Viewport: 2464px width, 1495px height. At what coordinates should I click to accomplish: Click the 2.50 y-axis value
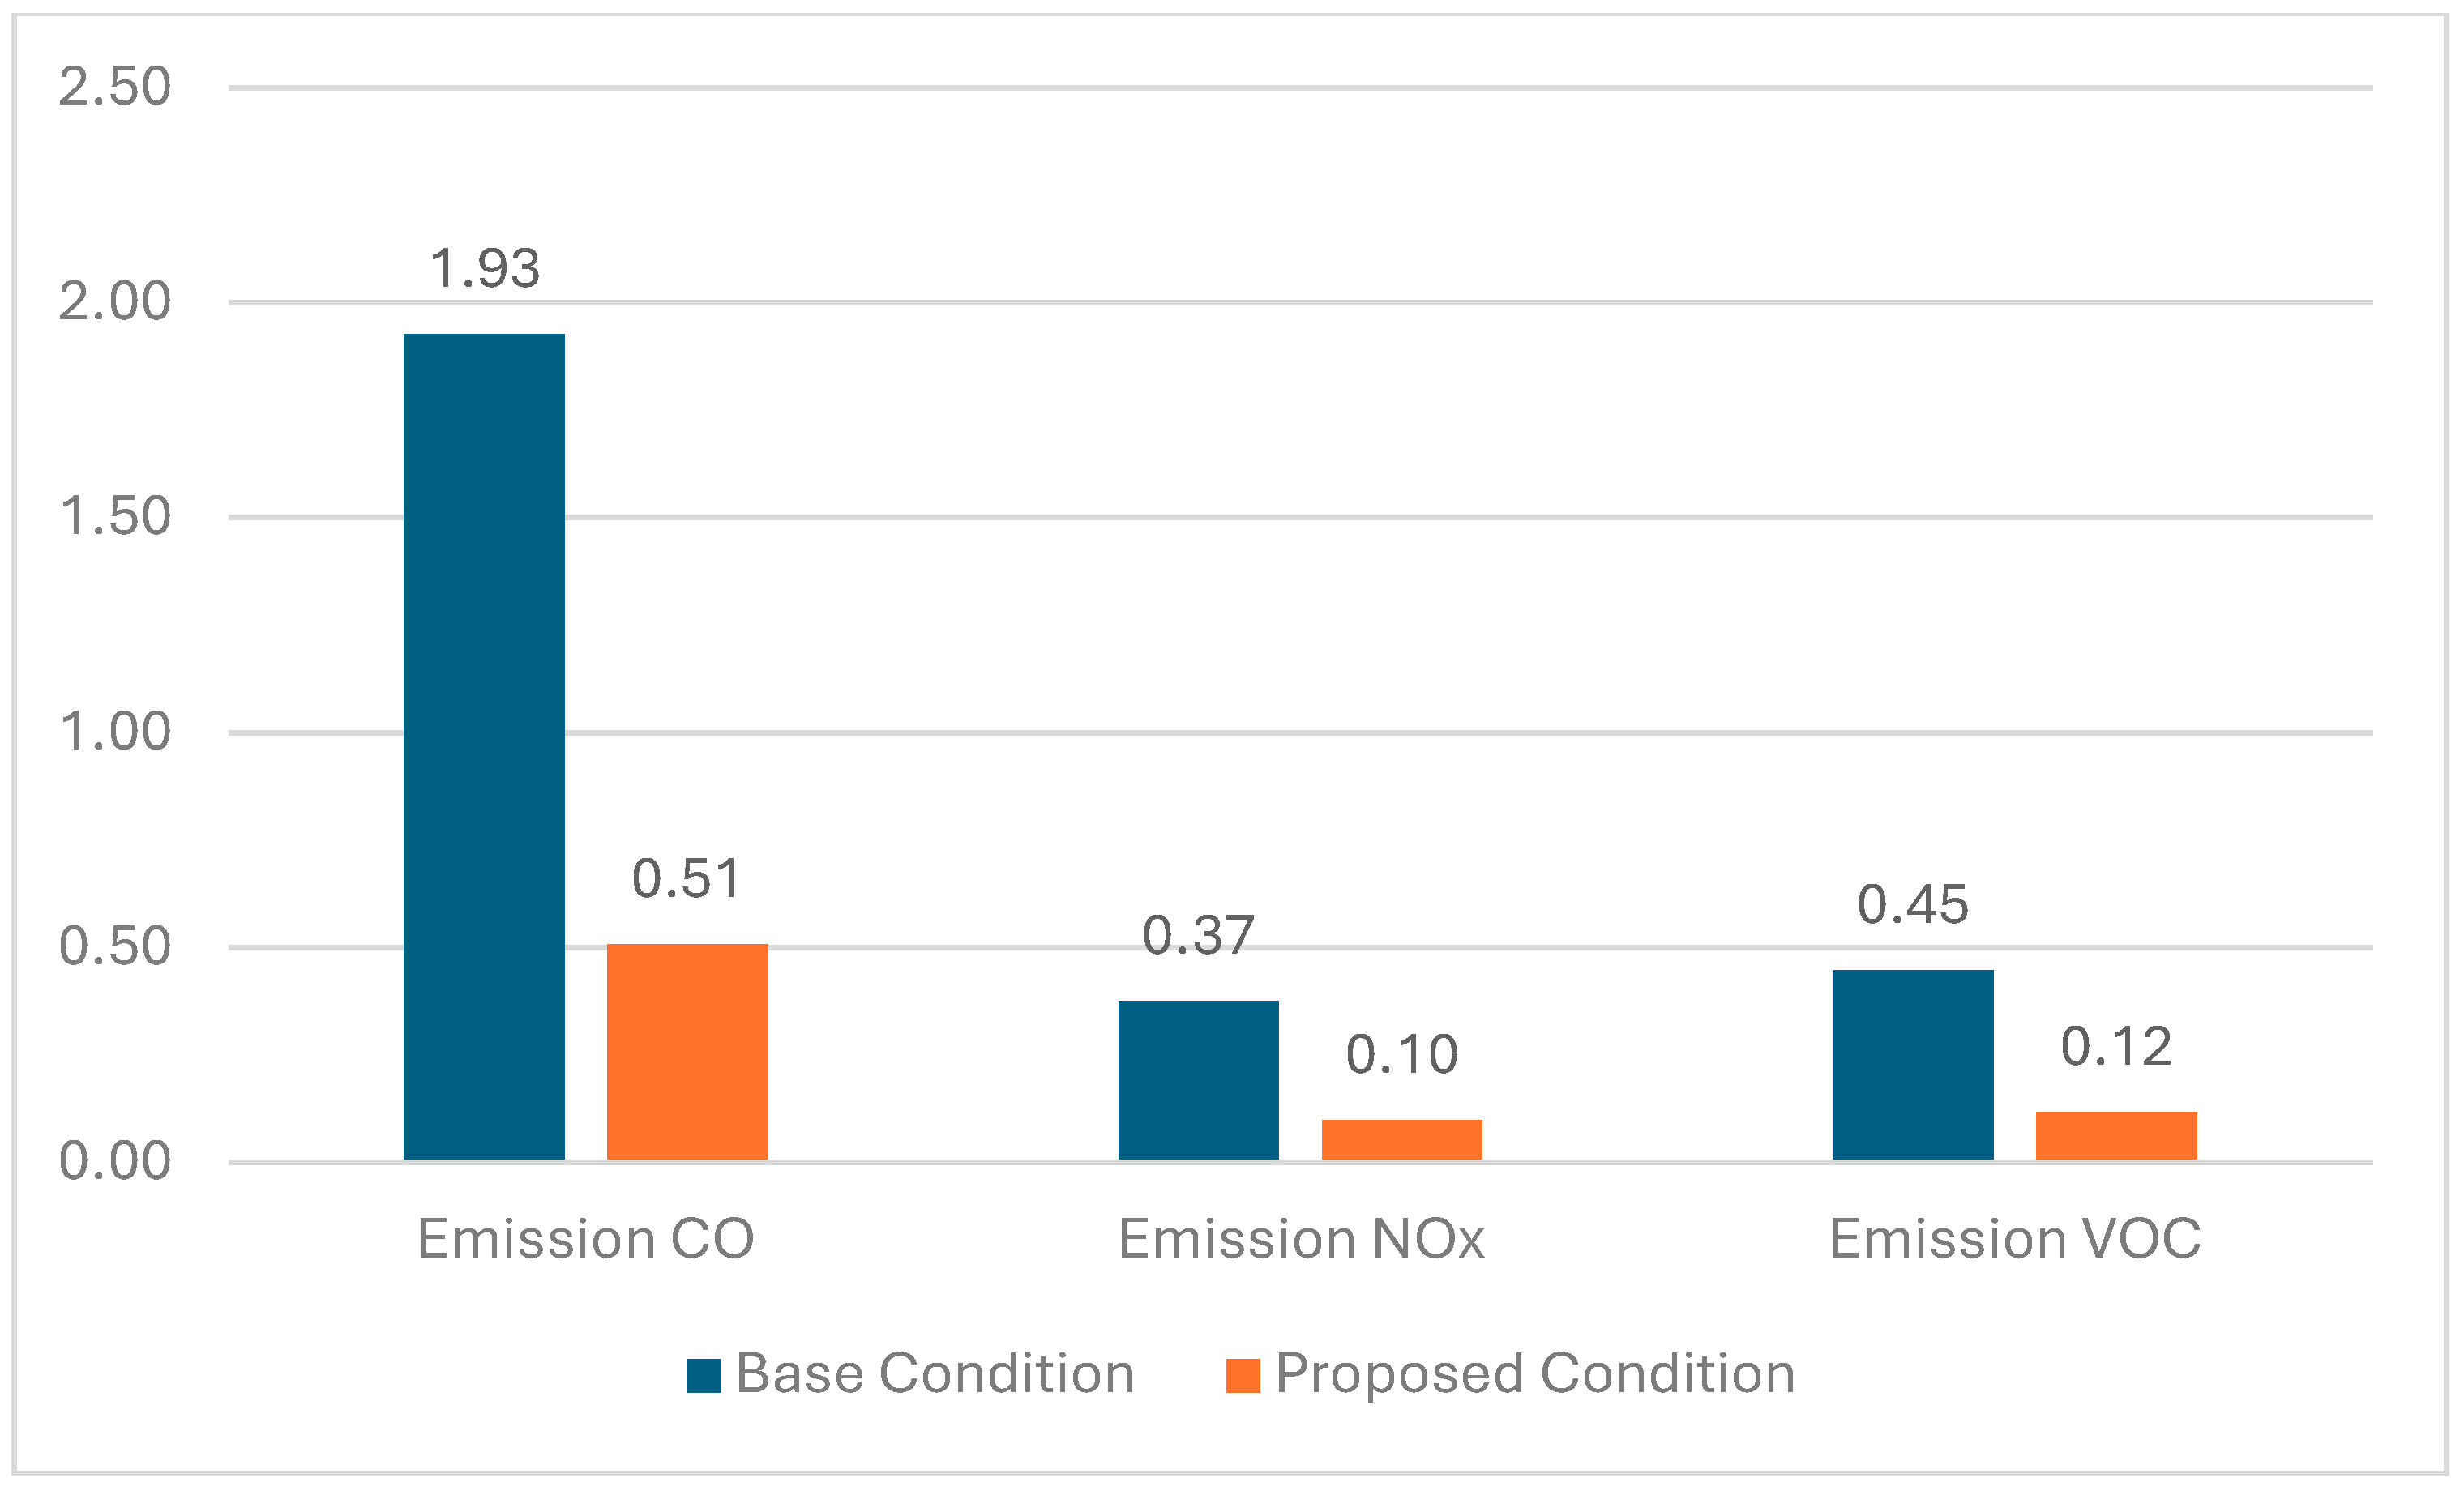tap(115, 86)
